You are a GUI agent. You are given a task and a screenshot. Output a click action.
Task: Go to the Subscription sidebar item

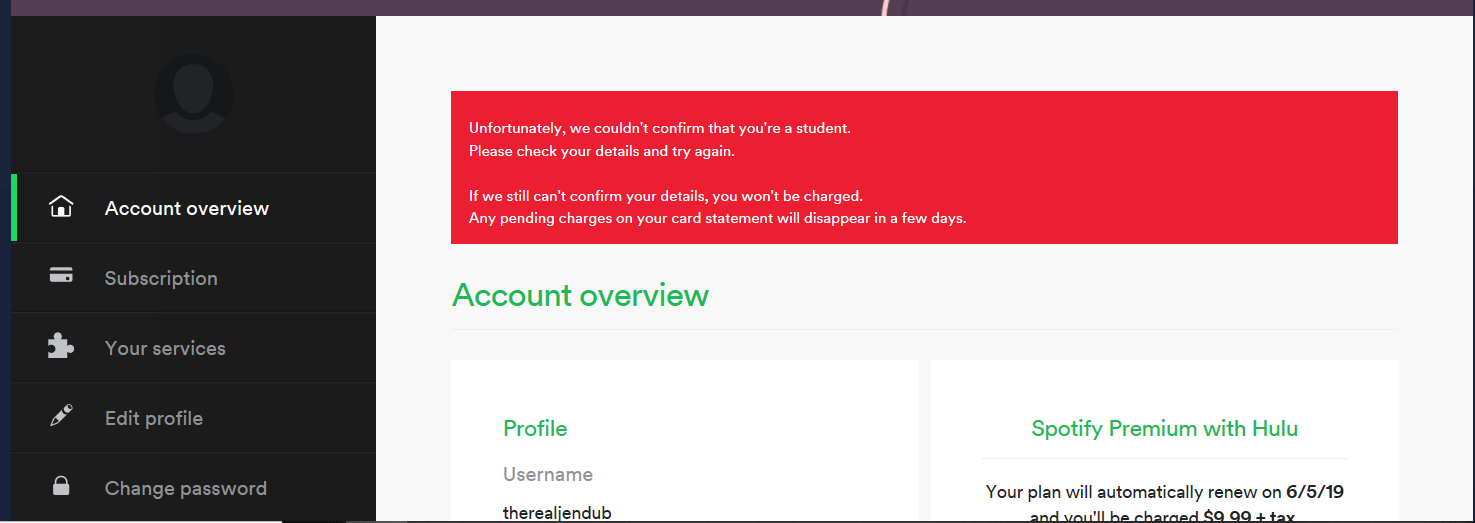[161, 278]
